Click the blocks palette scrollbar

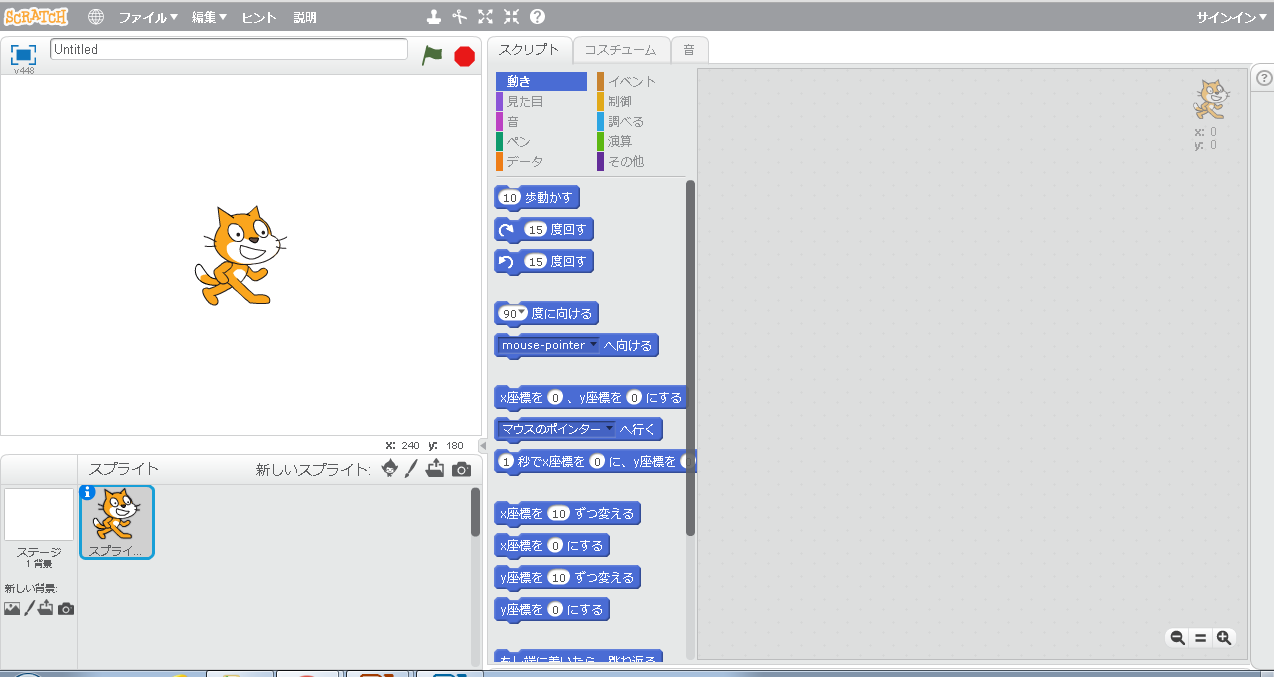[690, 357]
